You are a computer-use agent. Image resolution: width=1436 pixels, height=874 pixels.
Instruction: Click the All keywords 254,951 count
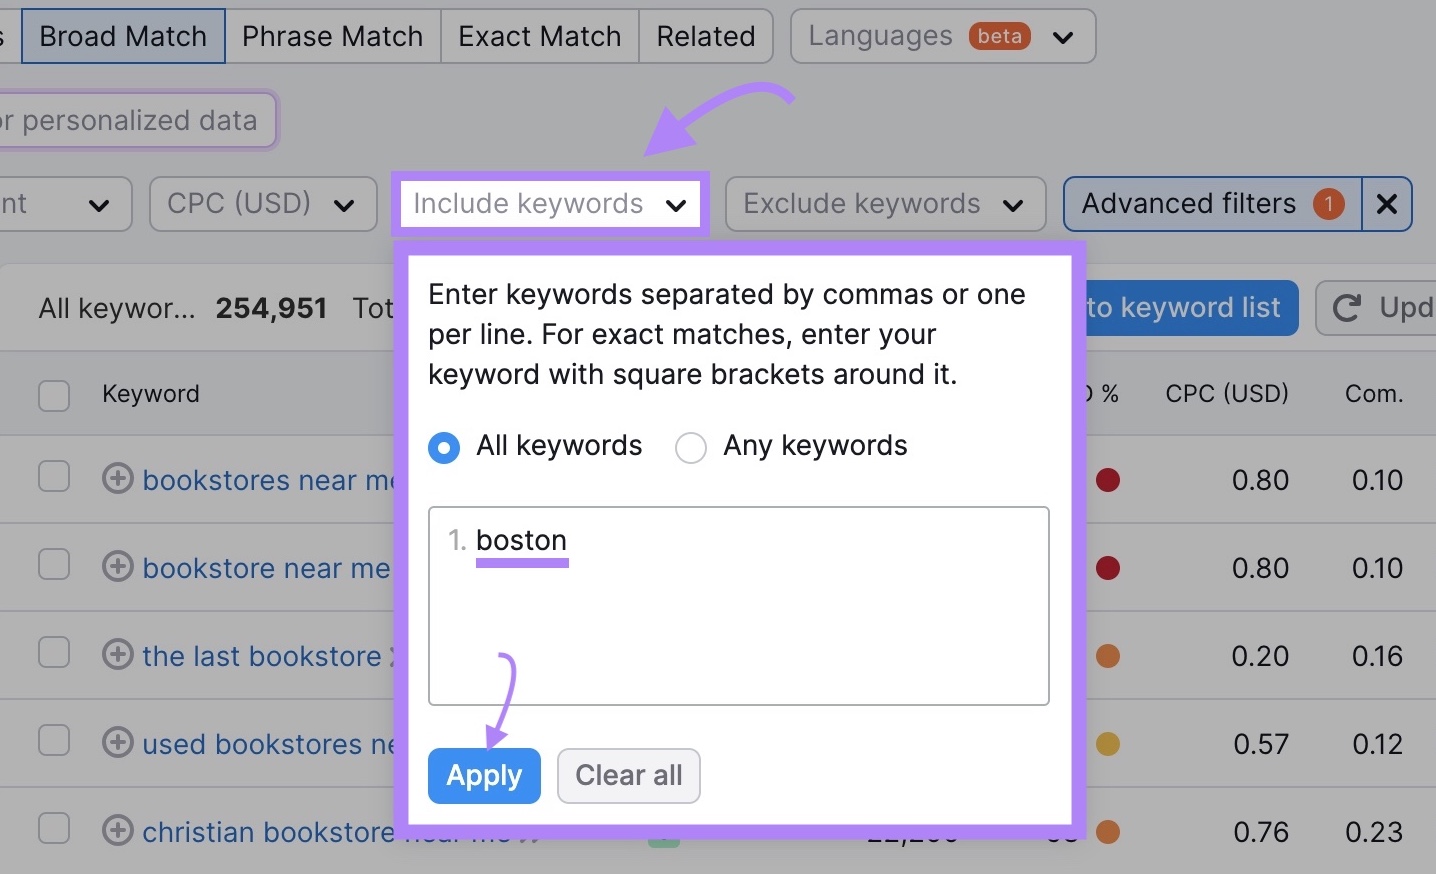[183, 308]
